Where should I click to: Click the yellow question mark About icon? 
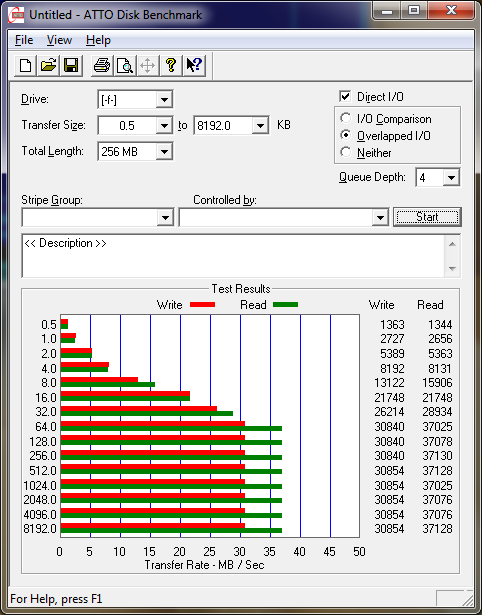point(171,66)
